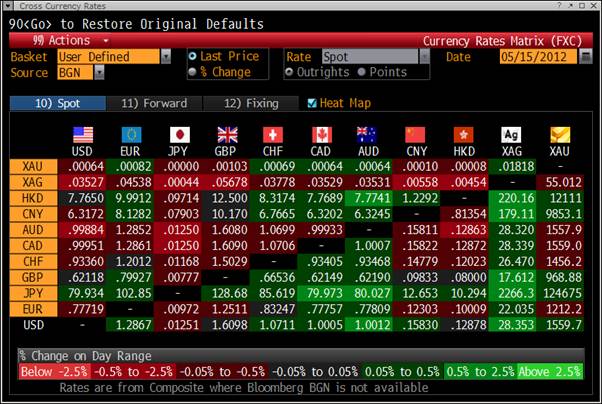Click the silver Ag XAG column icon
This screenshot has height=404, width=602.
click(511, 134)
